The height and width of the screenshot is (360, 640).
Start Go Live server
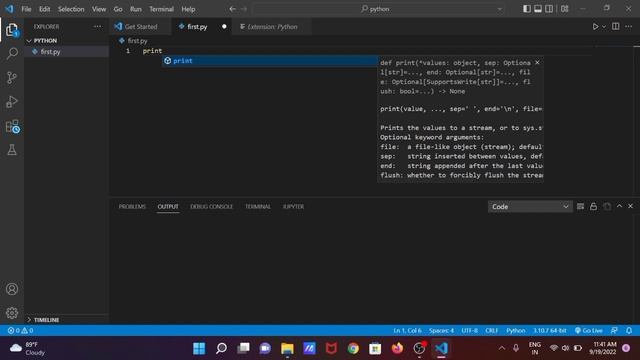point(588,330)
